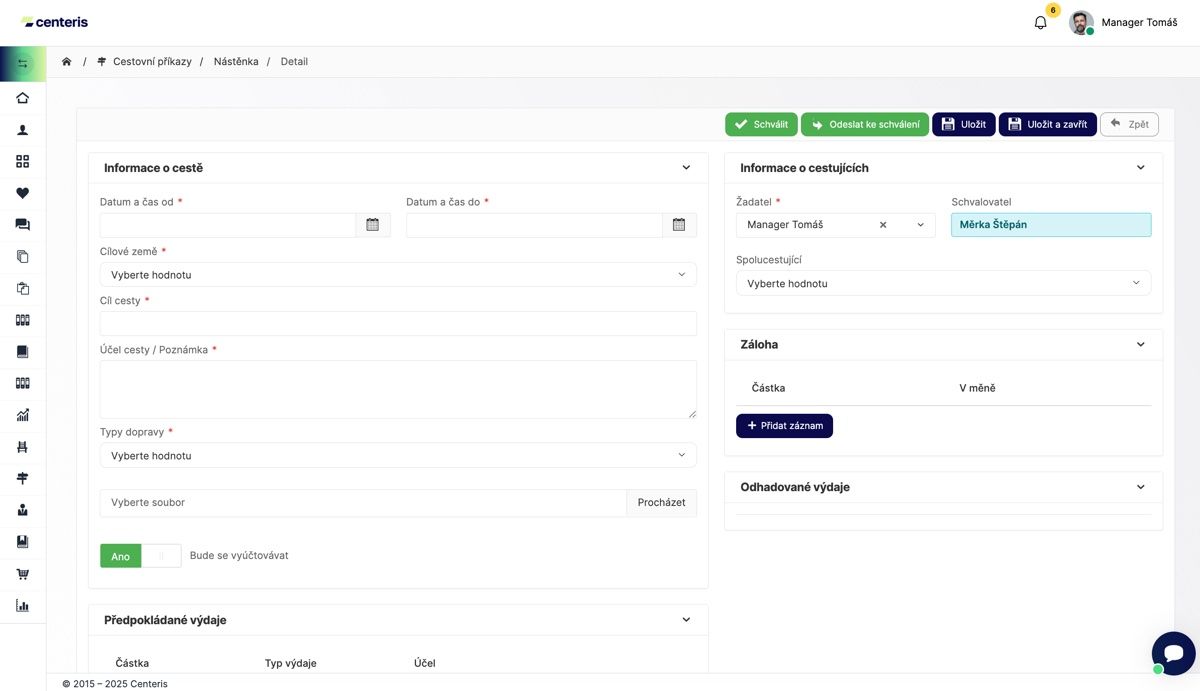Collapse the Informace o cestujících panel
The image size is (1200, 691).
(x=1141, y=168)
